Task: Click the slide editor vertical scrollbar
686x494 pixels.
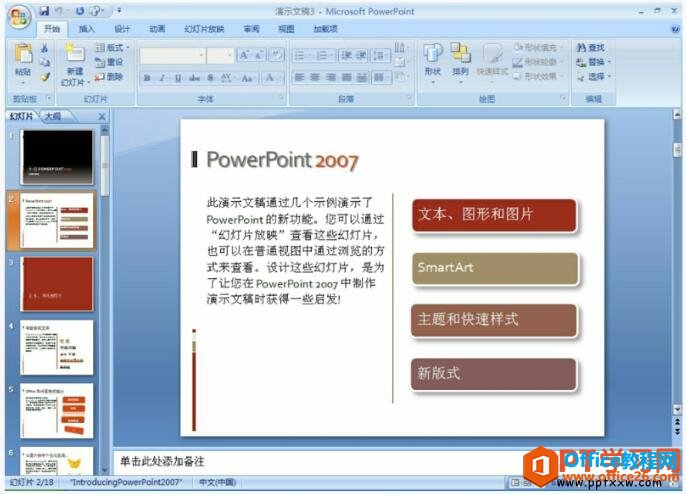Action: 677,263
